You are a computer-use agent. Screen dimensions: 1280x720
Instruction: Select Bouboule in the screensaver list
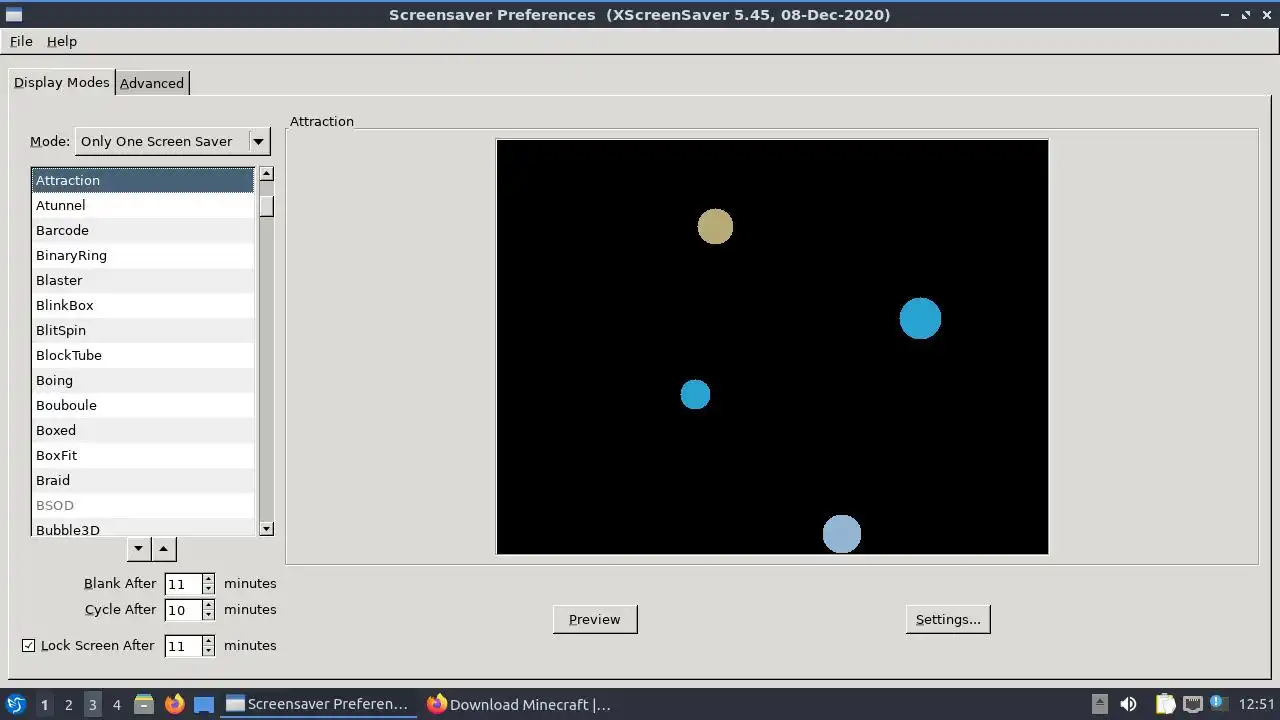[x=143, y=405]
